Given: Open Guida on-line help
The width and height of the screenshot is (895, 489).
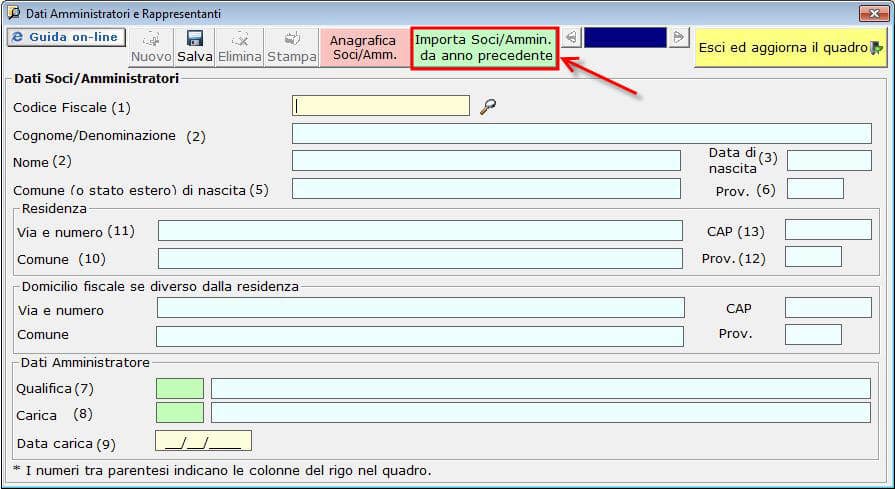Looking at the screenshot, I should pyautogui.click(x=65, y=37).
